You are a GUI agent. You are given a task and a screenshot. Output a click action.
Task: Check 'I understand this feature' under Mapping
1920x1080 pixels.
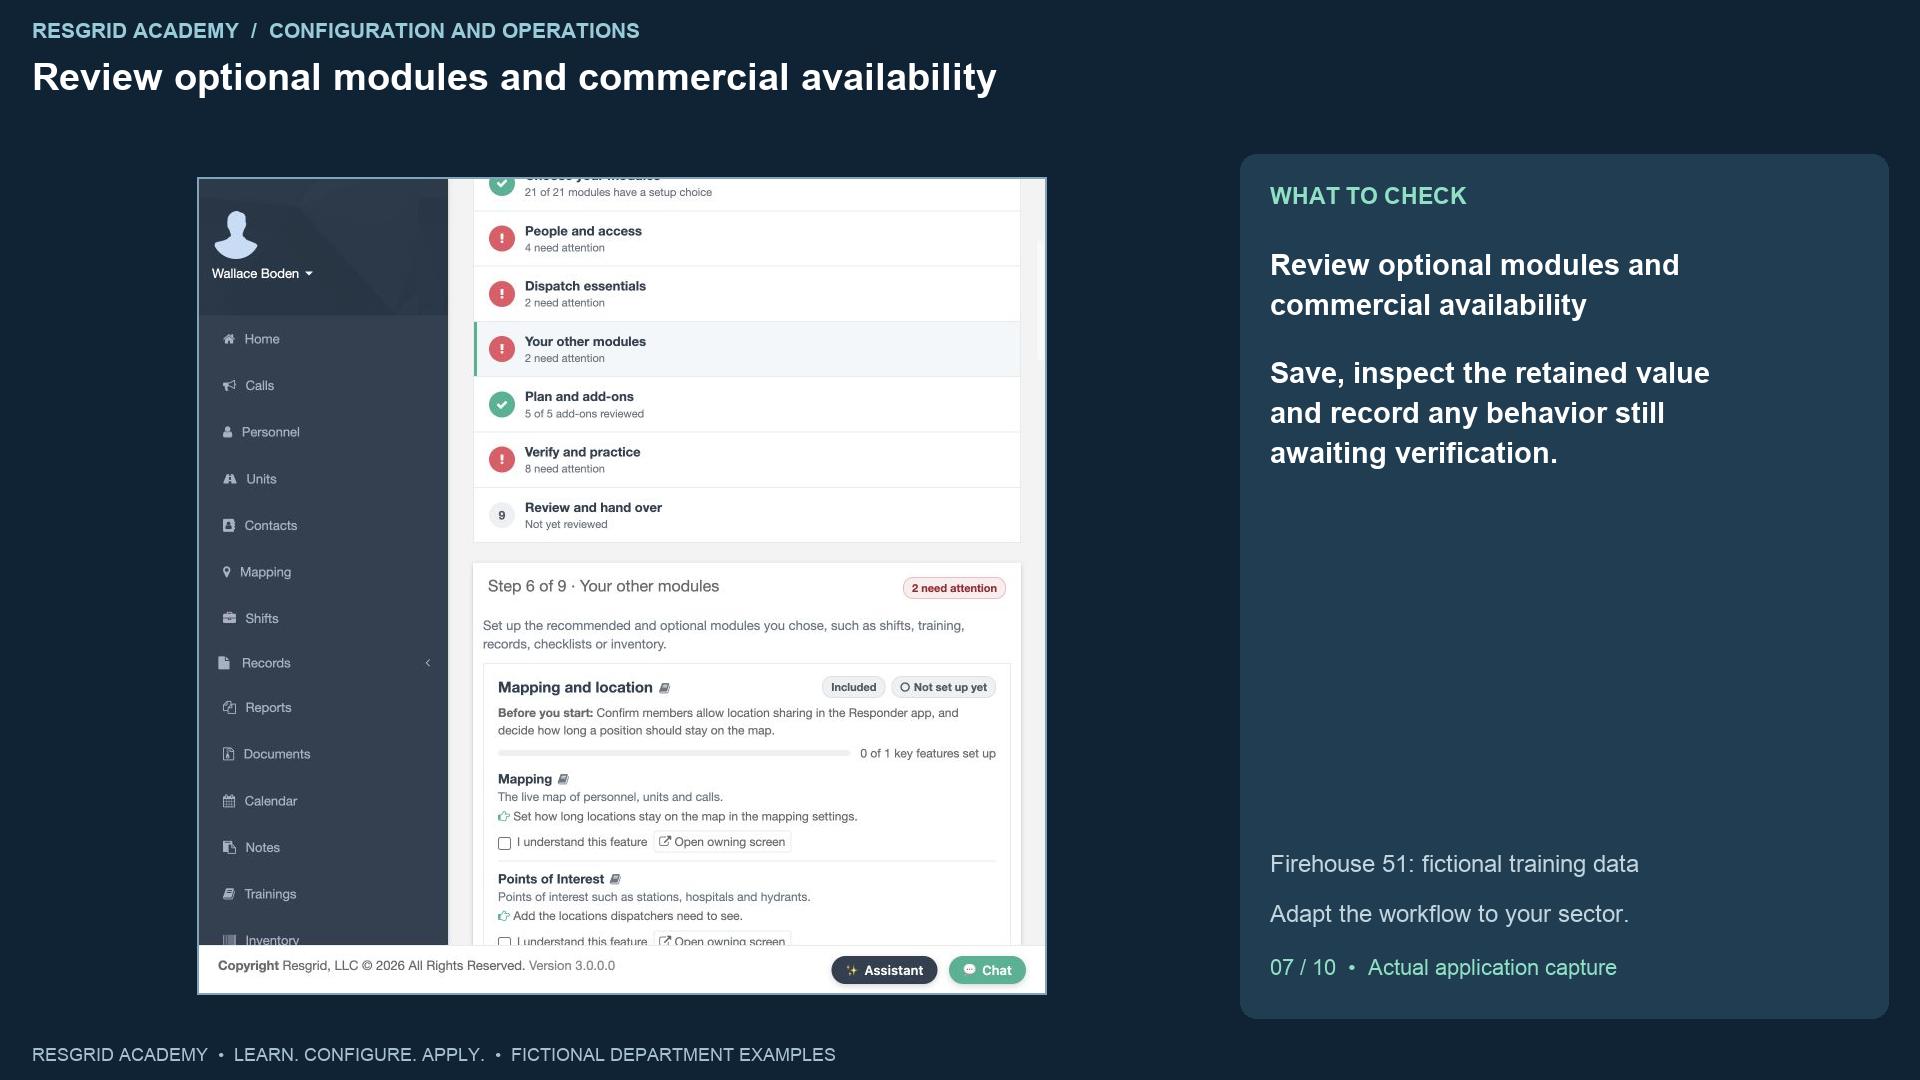click(x=505, y=843)
